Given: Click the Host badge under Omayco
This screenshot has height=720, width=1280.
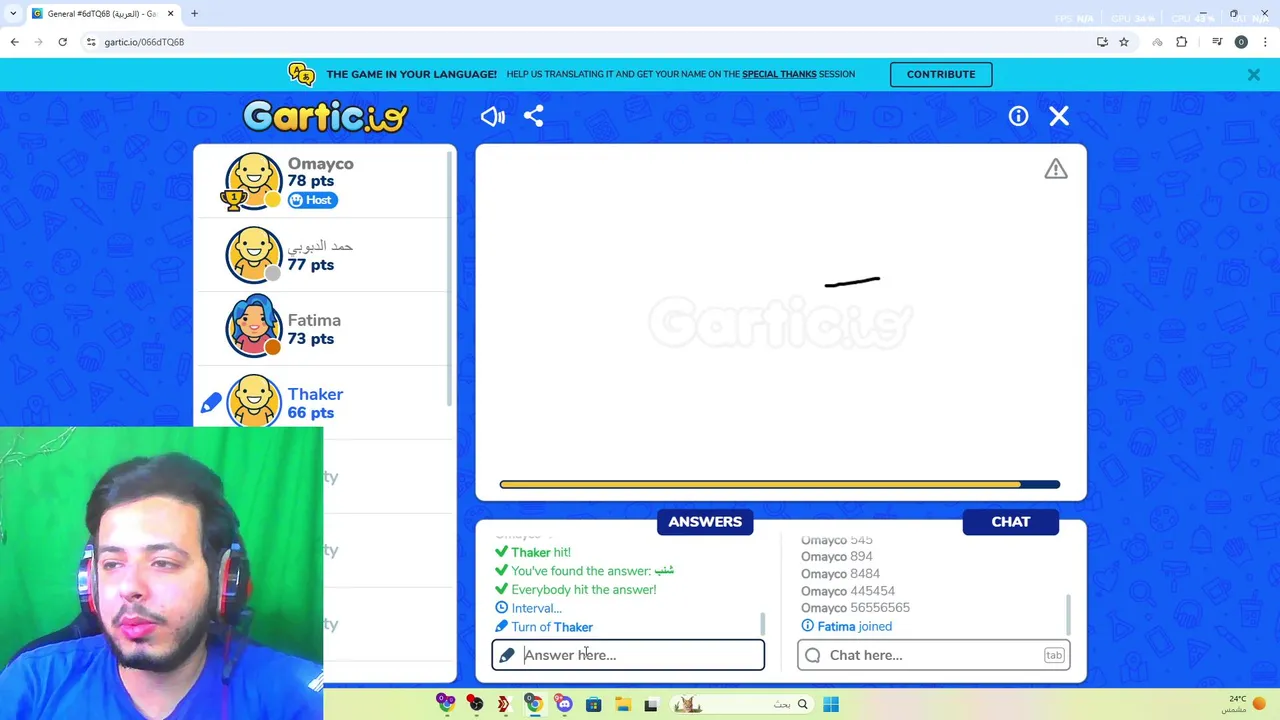Looking at the screenshot, I should point(313,200).
